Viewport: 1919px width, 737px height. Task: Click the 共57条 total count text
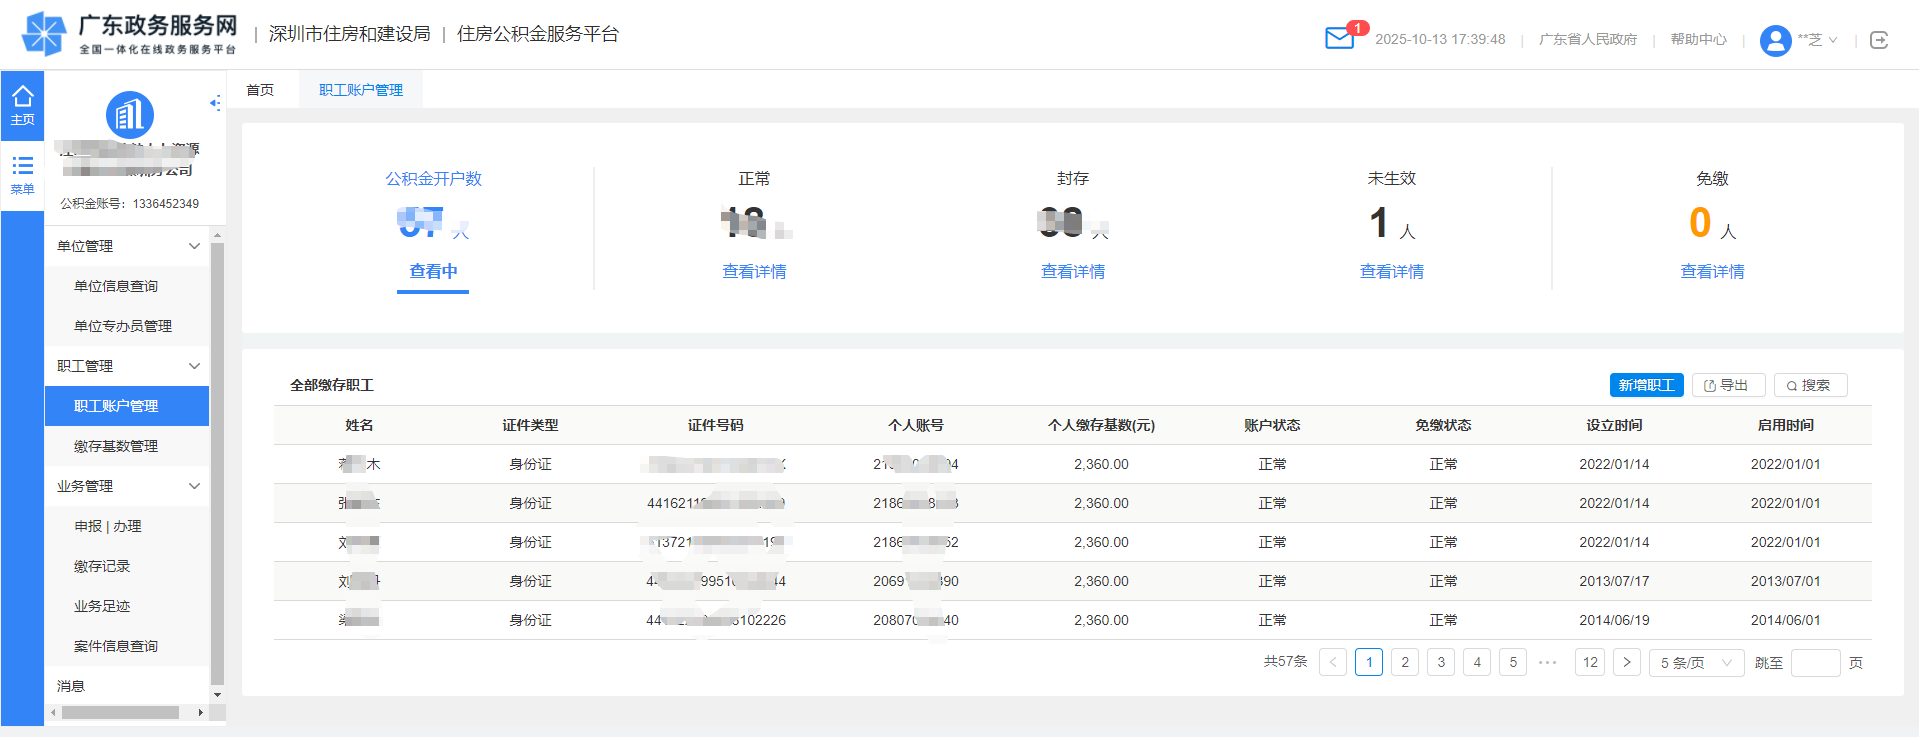1285,662
